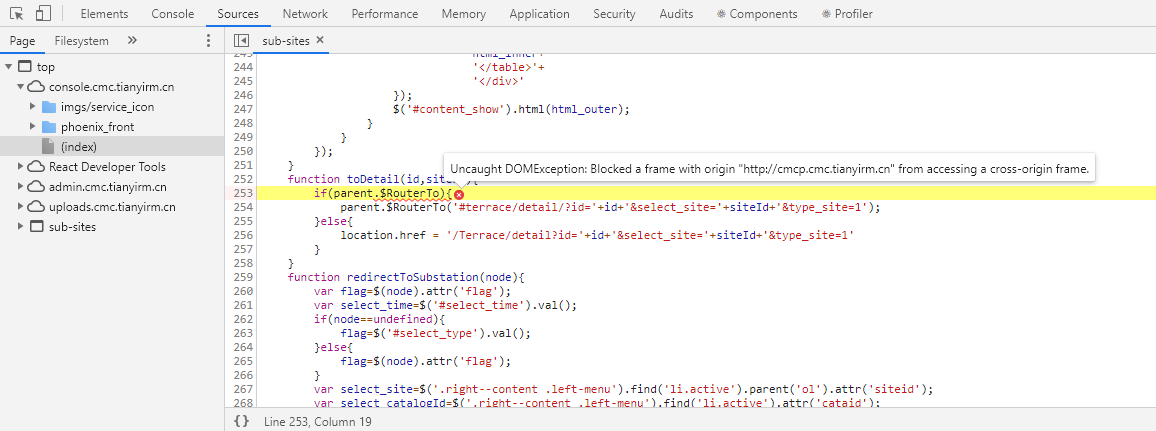Switch to the Filesystem pane
1156x431 pixels.
(x=81, y=41)
